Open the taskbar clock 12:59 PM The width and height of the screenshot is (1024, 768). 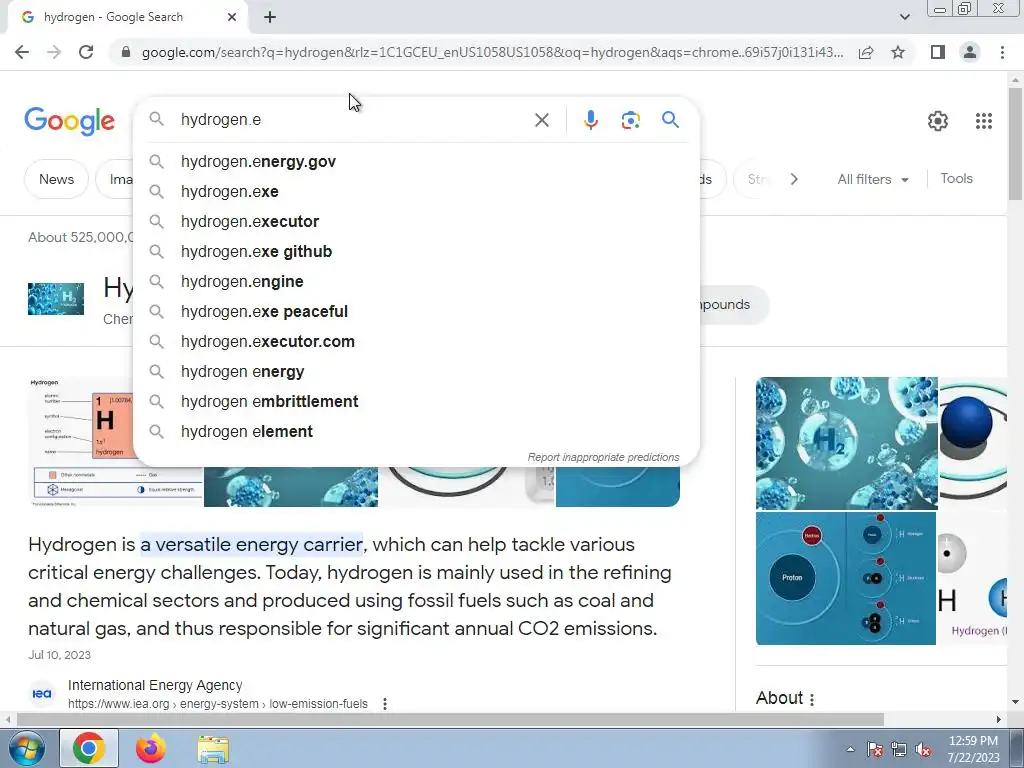973,749
